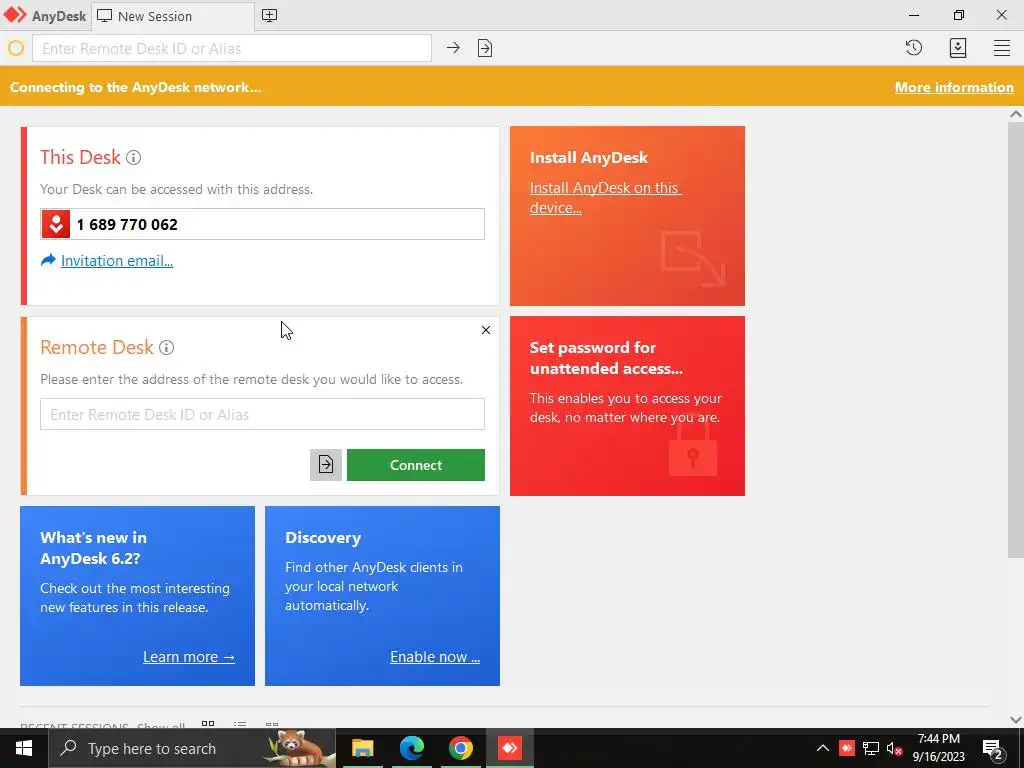Show hidden system tray icons

(x=823, y=748)
